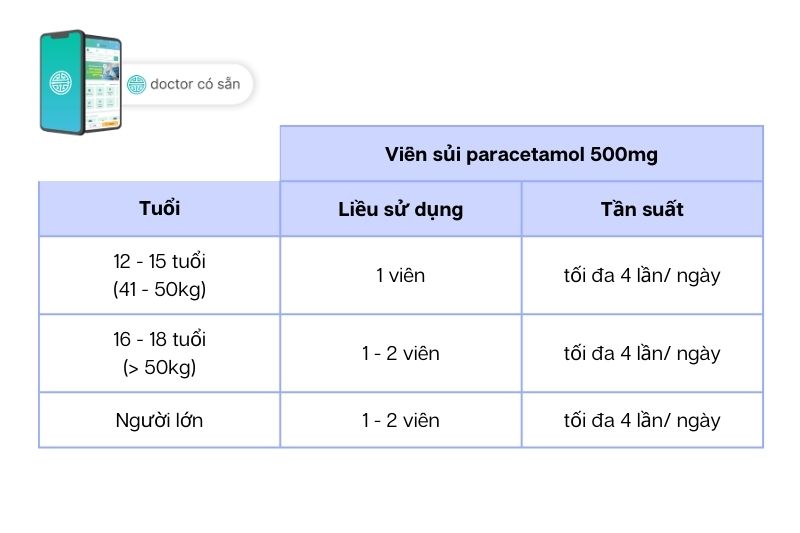800x533 pixels.
Task: Select the Tần suất column header
Action: coord(641,209)
